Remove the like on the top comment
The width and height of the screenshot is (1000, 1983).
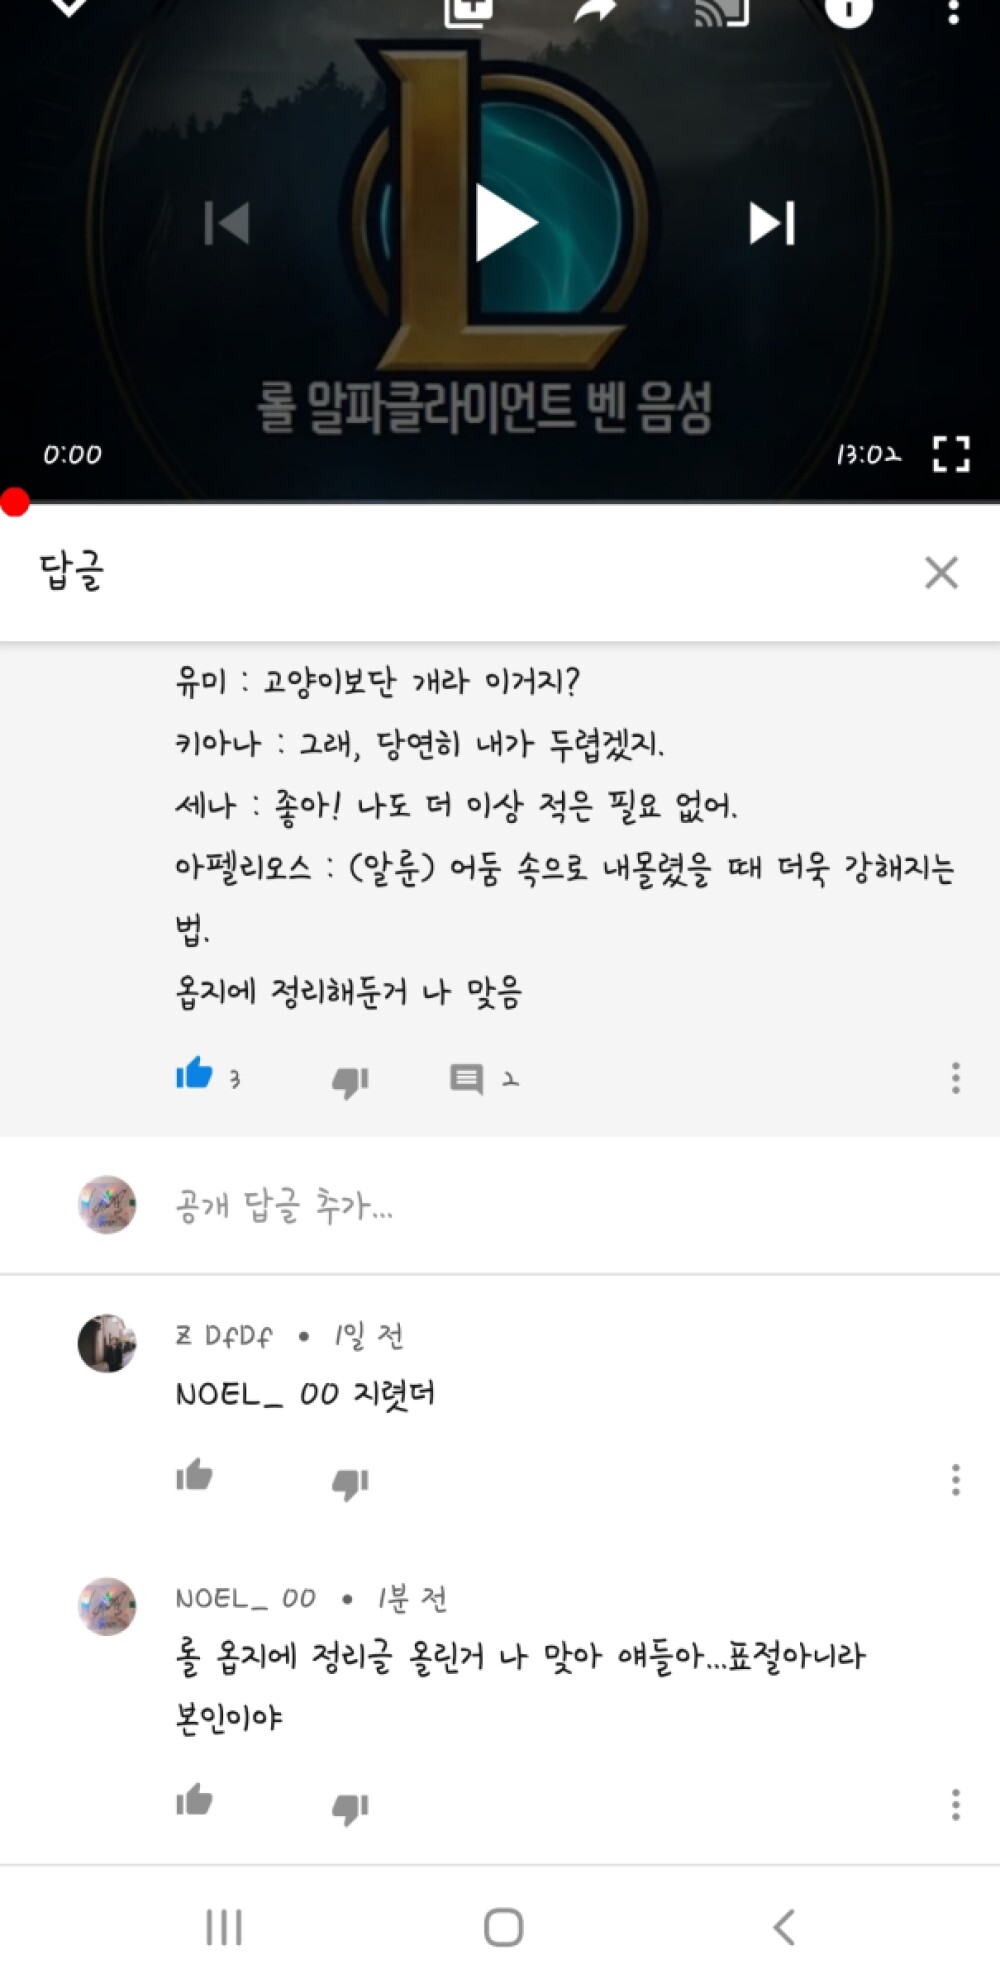pyautogui.click(x=194, y=1075)
